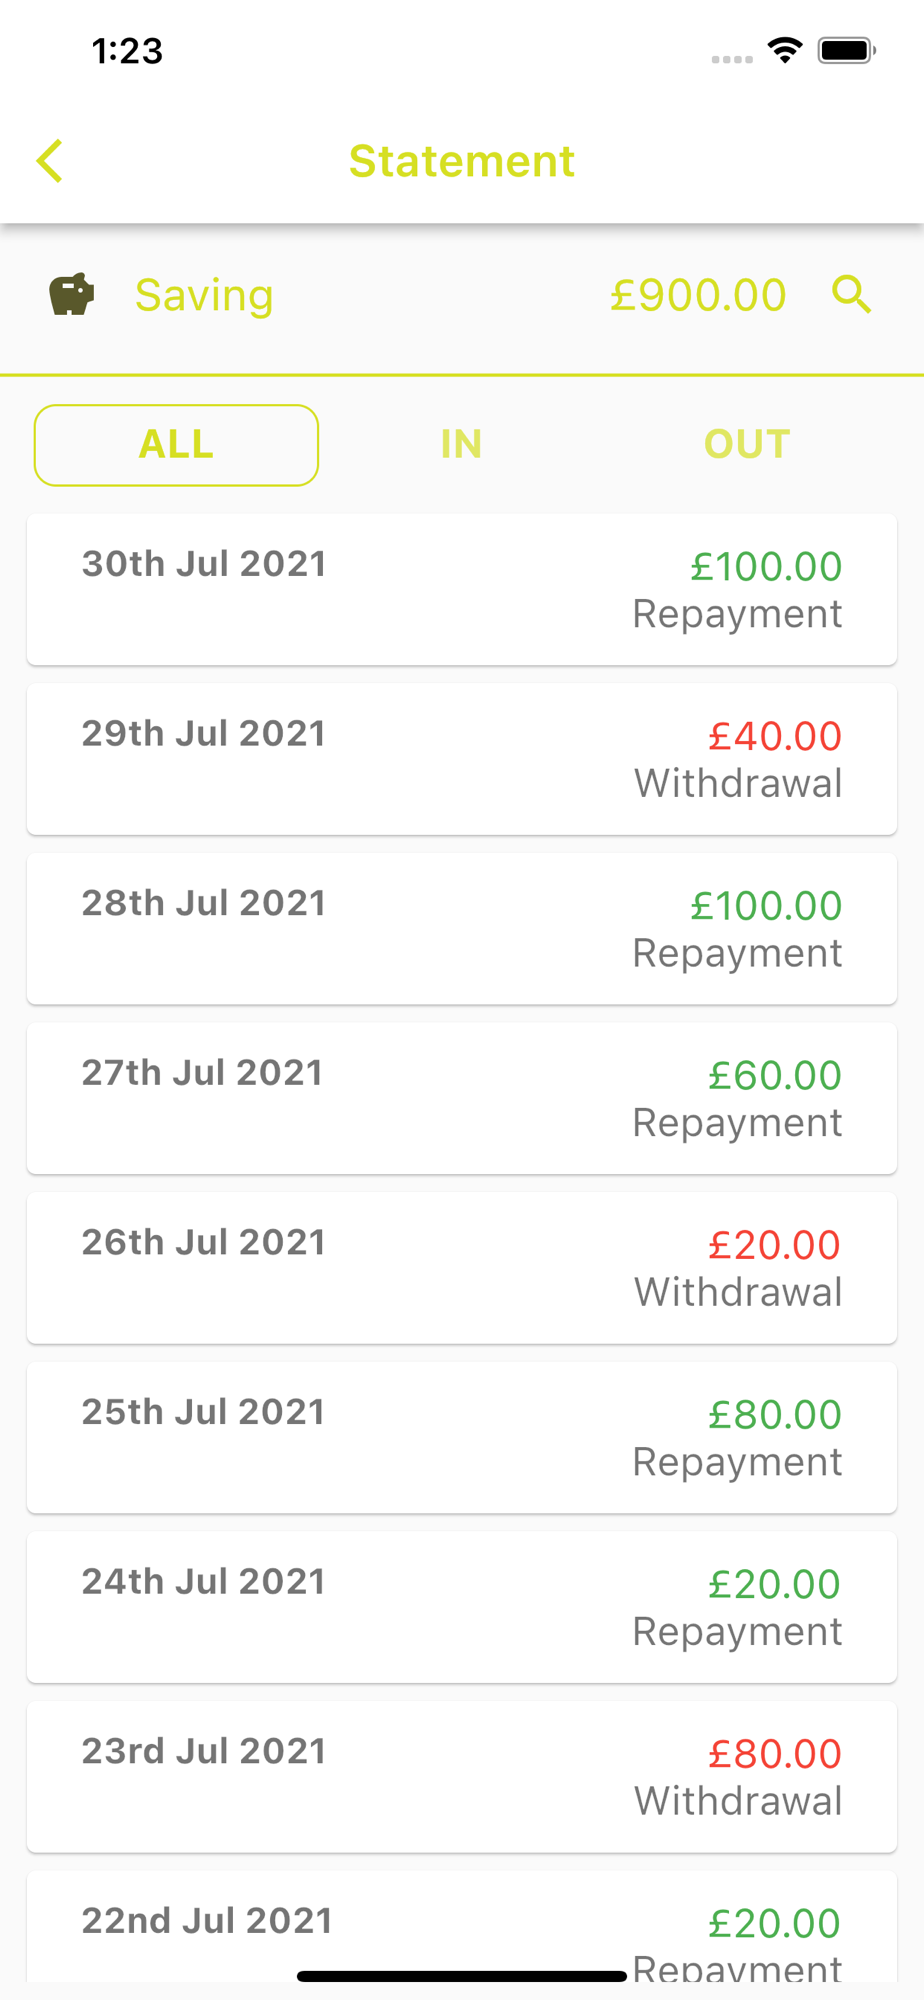The width and height of the screenshot is (924, 2000).
Task: Select the ALL filter tab
Action: coord(176,445)
